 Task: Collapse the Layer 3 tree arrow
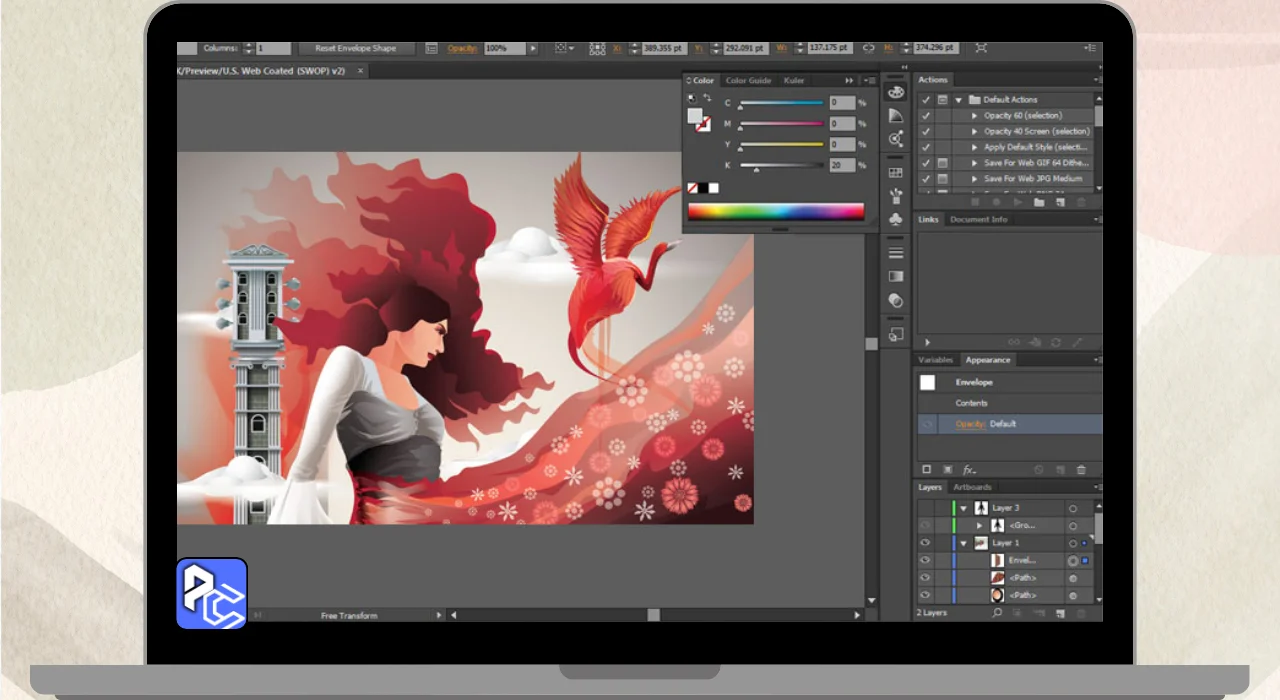pyautogui.click(x=964, y=508)
